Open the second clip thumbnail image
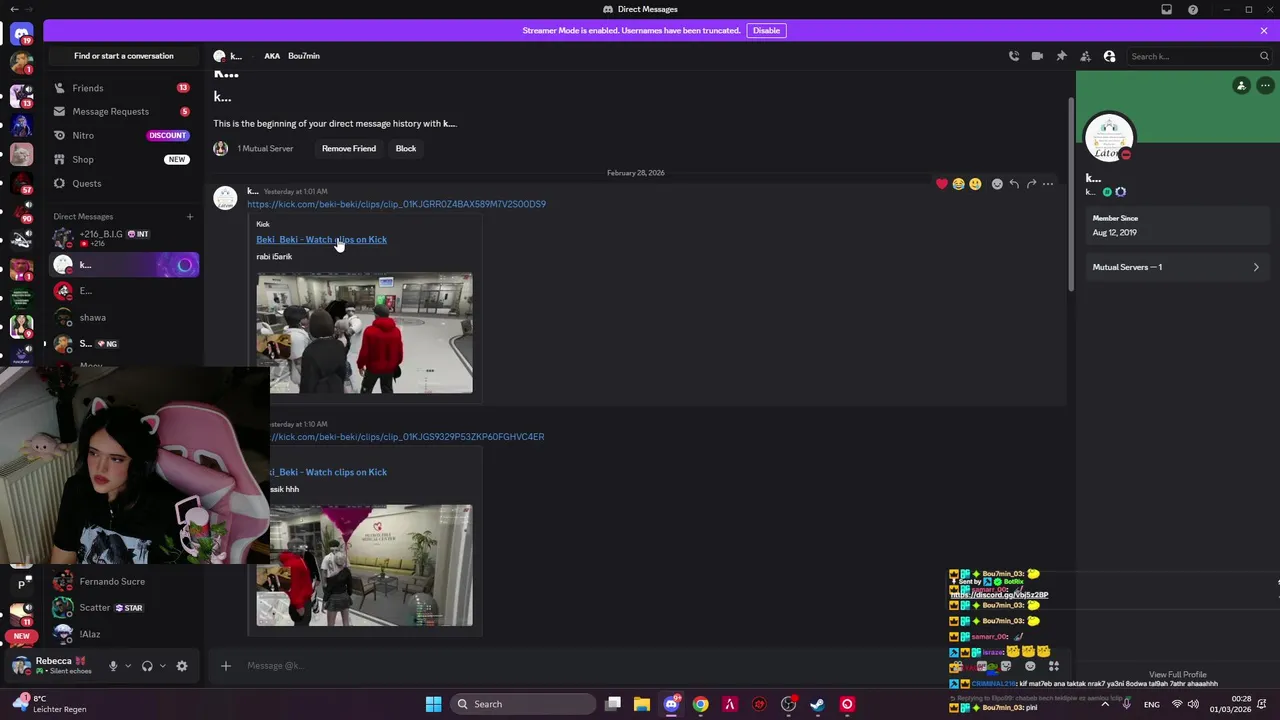This screenshot has height=720, width=1280. [x=364, y=566]
